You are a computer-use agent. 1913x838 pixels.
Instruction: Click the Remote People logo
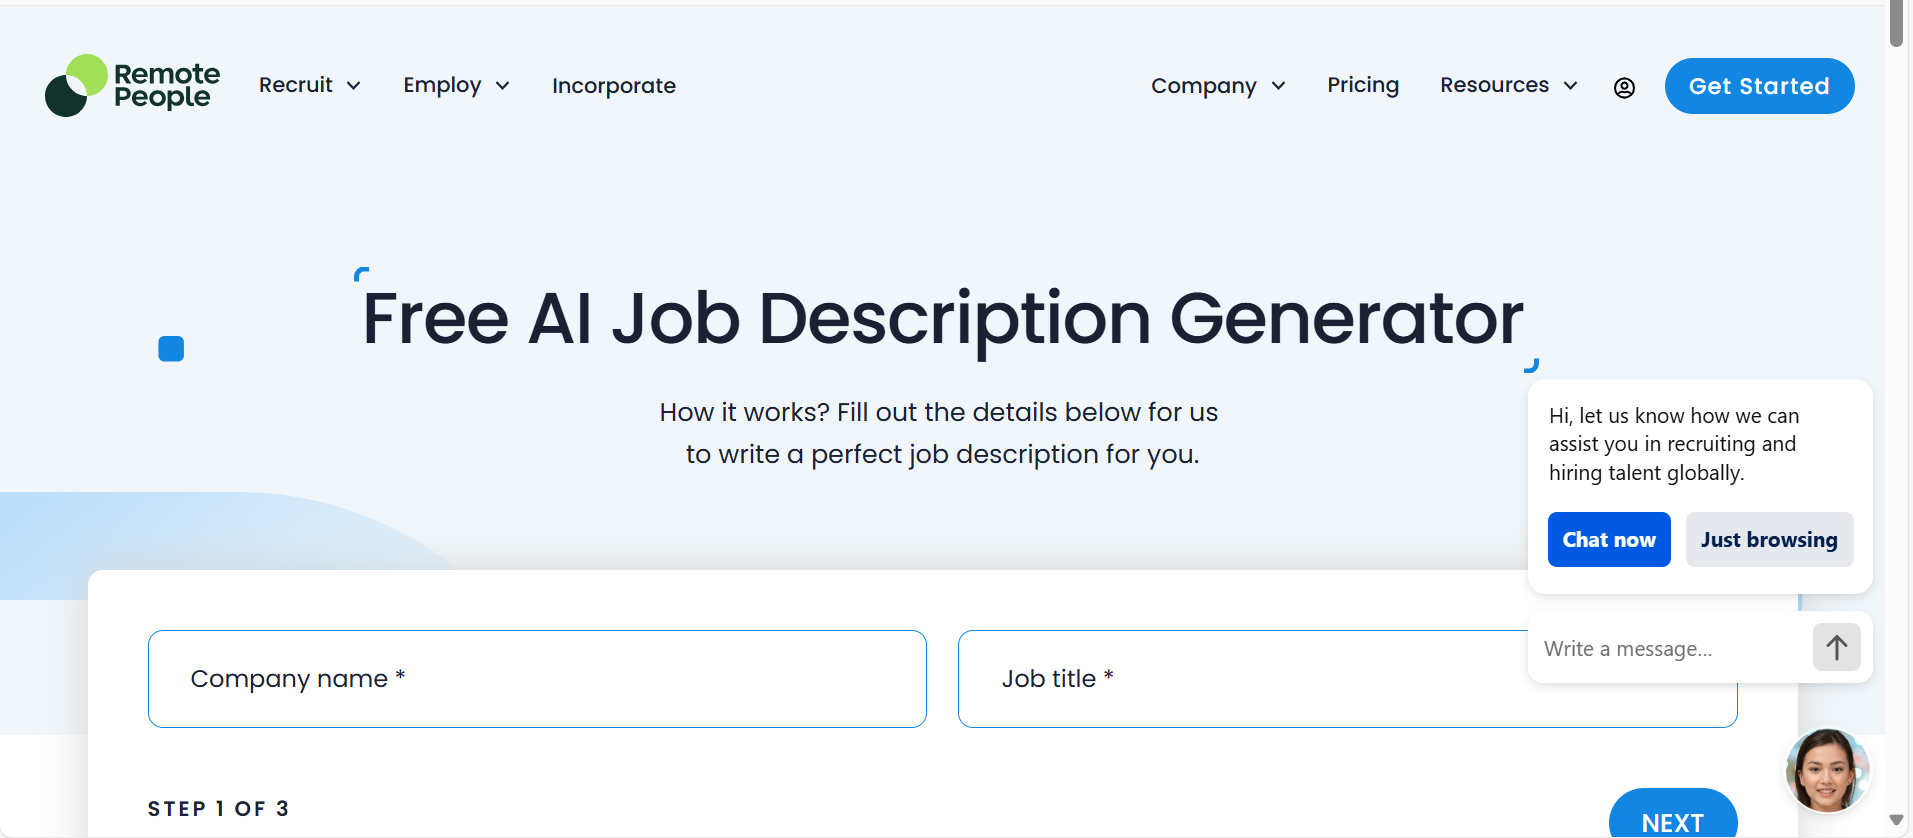[x=133, y=86]
